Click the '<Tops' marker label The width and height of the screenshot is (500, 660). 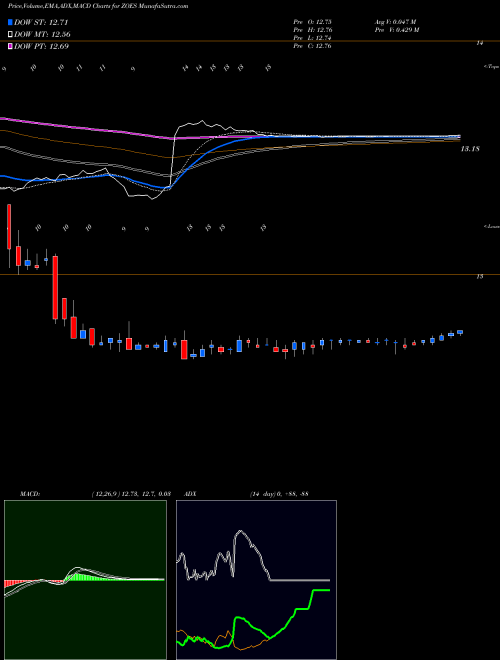[x=492, y=67]
